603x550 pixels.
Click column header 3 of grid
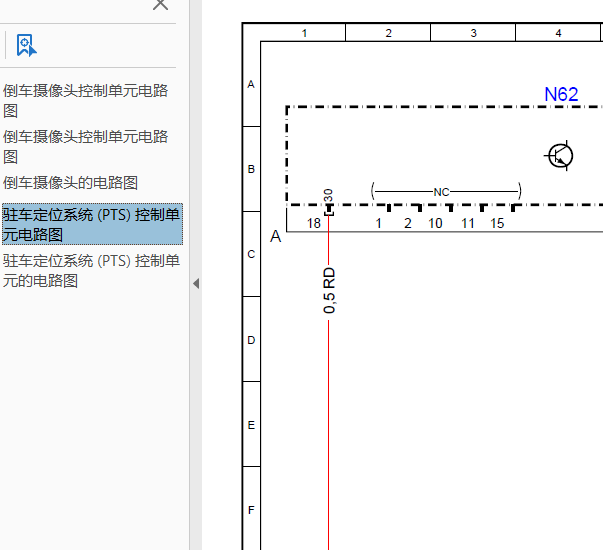[473, 33]
